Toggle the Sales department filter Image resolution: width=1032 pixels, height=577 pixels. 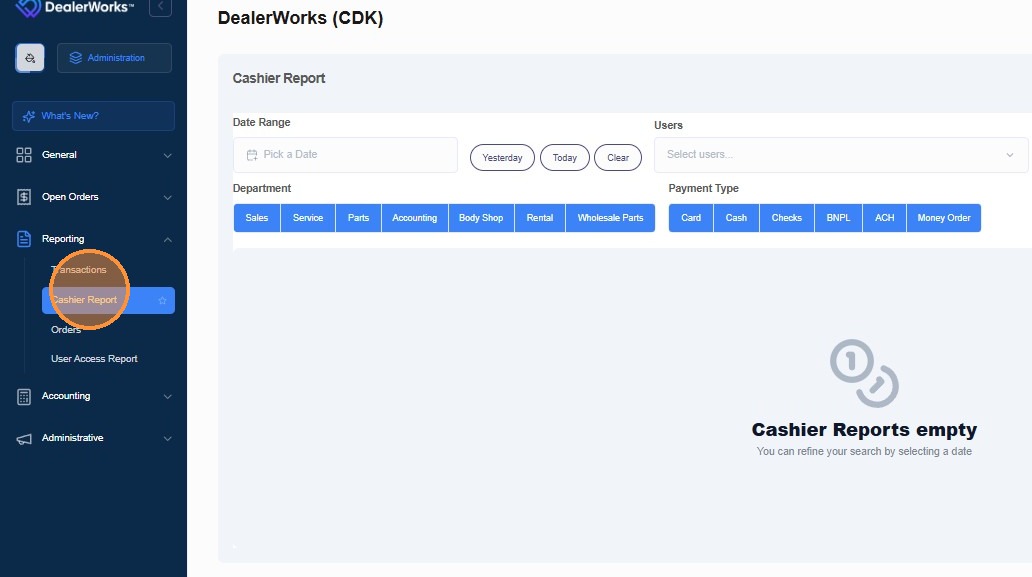tap(257, 218)
